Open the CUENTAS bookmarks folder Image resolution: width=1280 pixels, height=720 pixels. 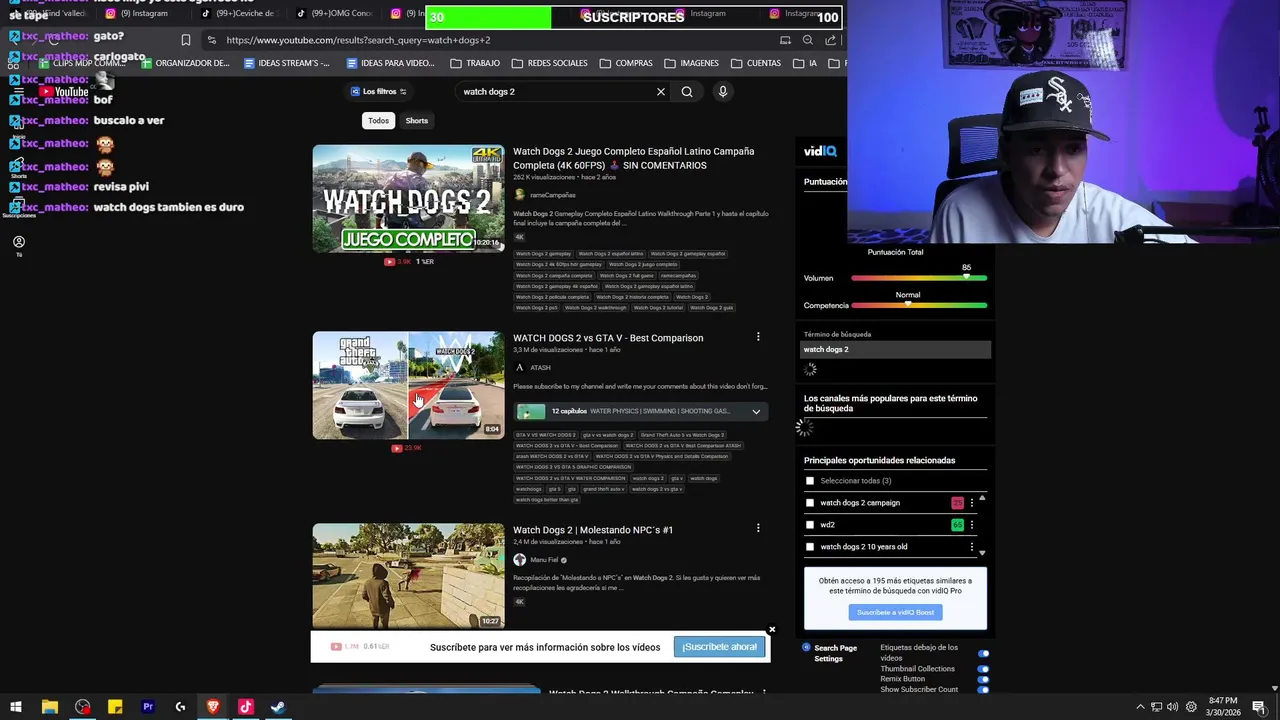coord(756,63)
